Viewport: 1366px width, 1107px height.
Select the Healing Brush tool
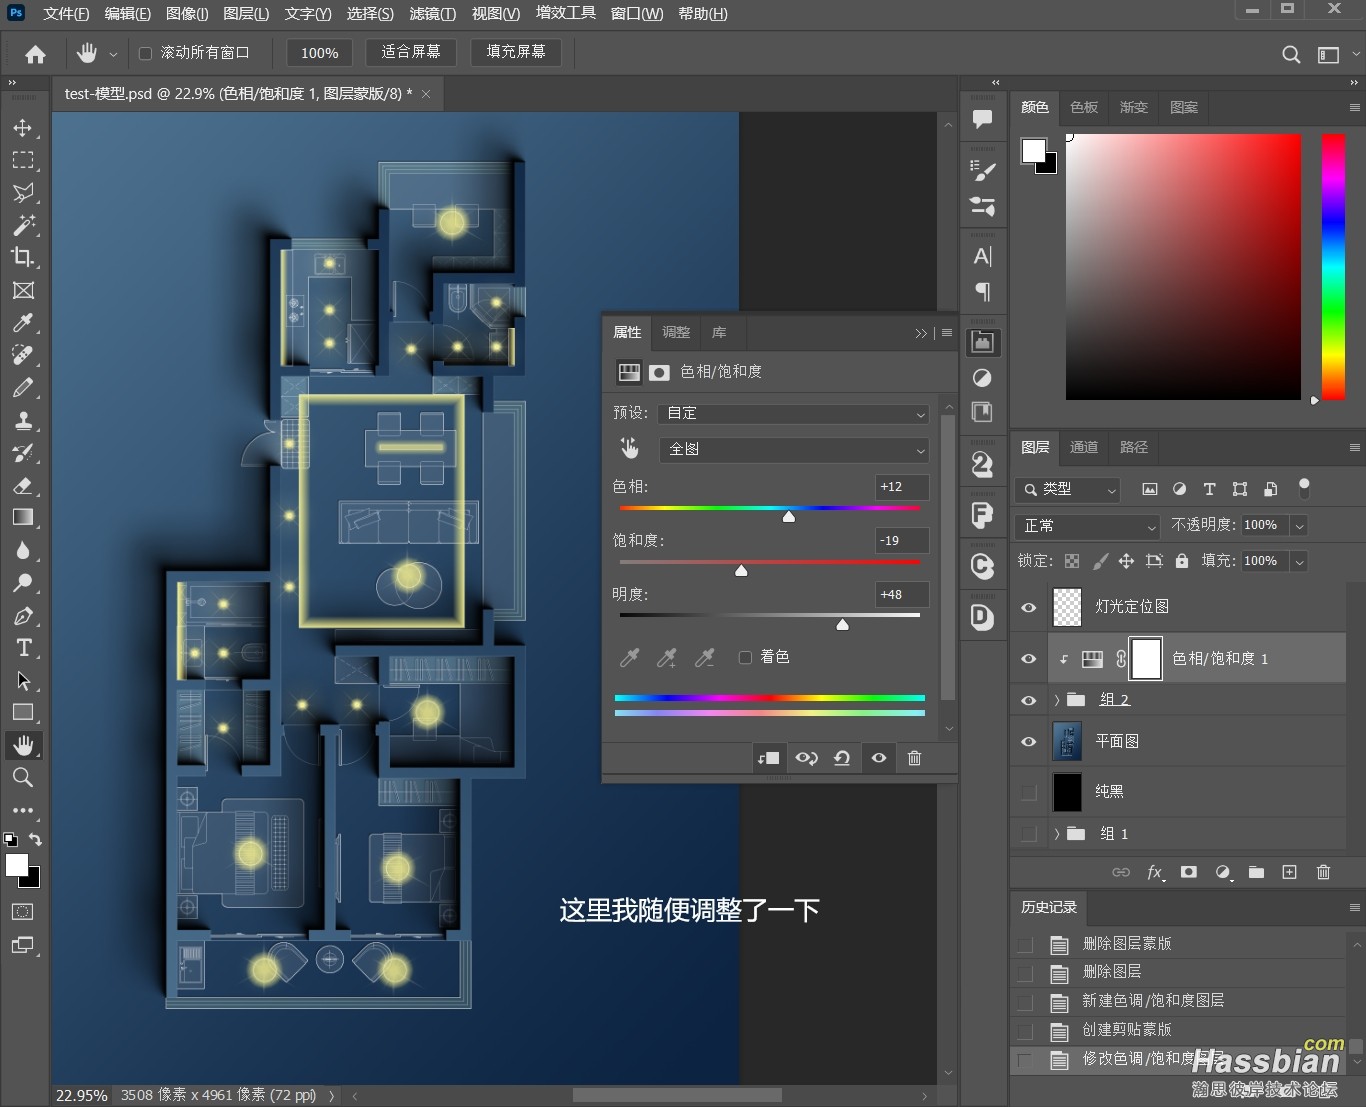(x=23, y=355)
